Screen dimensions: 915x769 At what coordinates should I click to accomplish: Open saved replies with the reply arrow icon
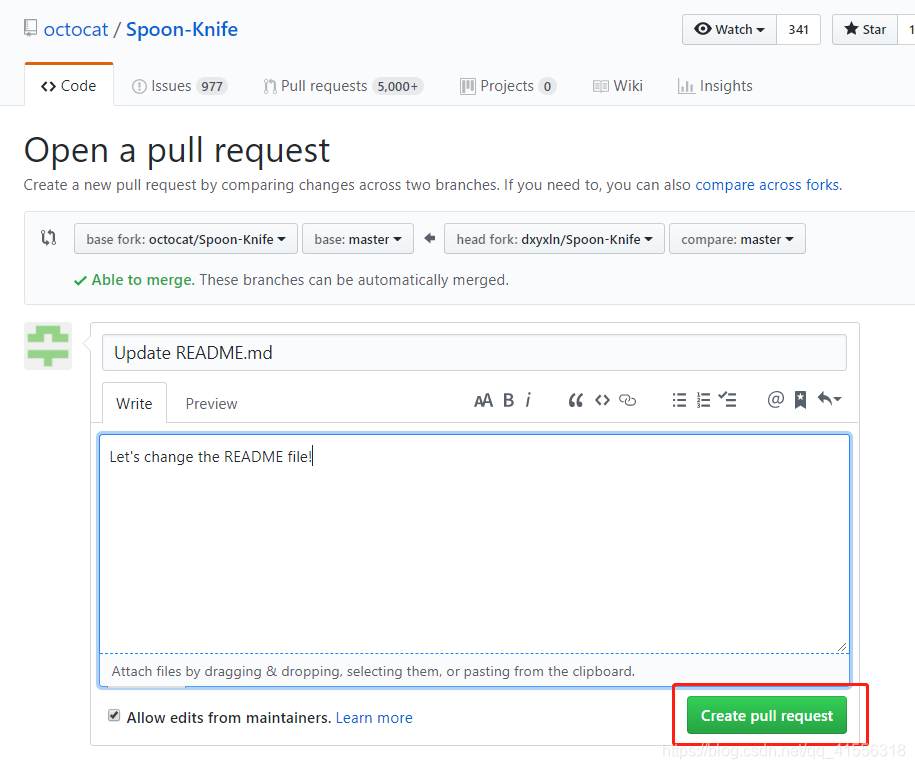coord(829,400)
